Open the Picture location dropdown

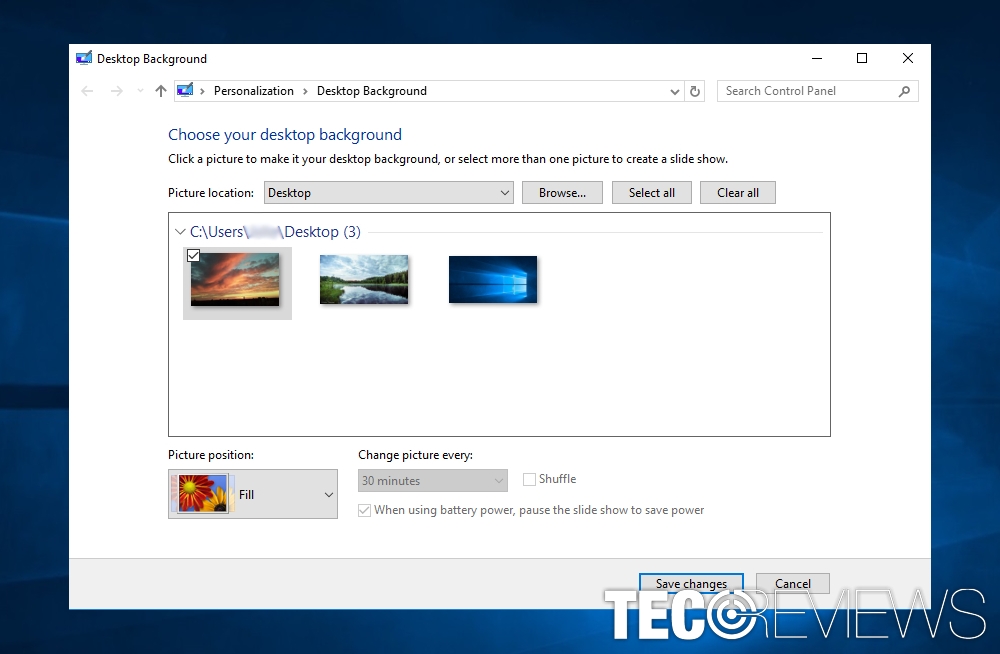(x=388, y=193)
